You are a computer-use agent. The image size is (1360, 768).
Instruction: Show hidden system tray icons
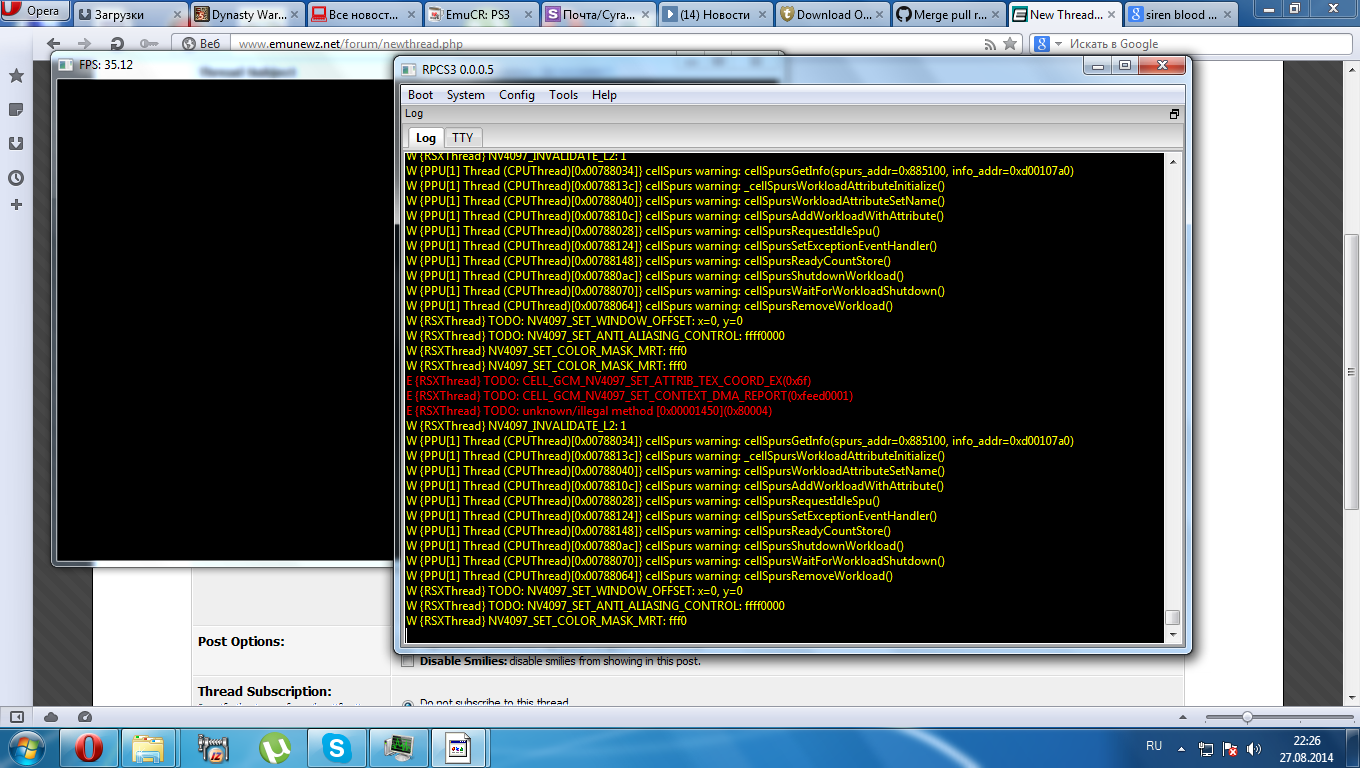coord(1183,747)
